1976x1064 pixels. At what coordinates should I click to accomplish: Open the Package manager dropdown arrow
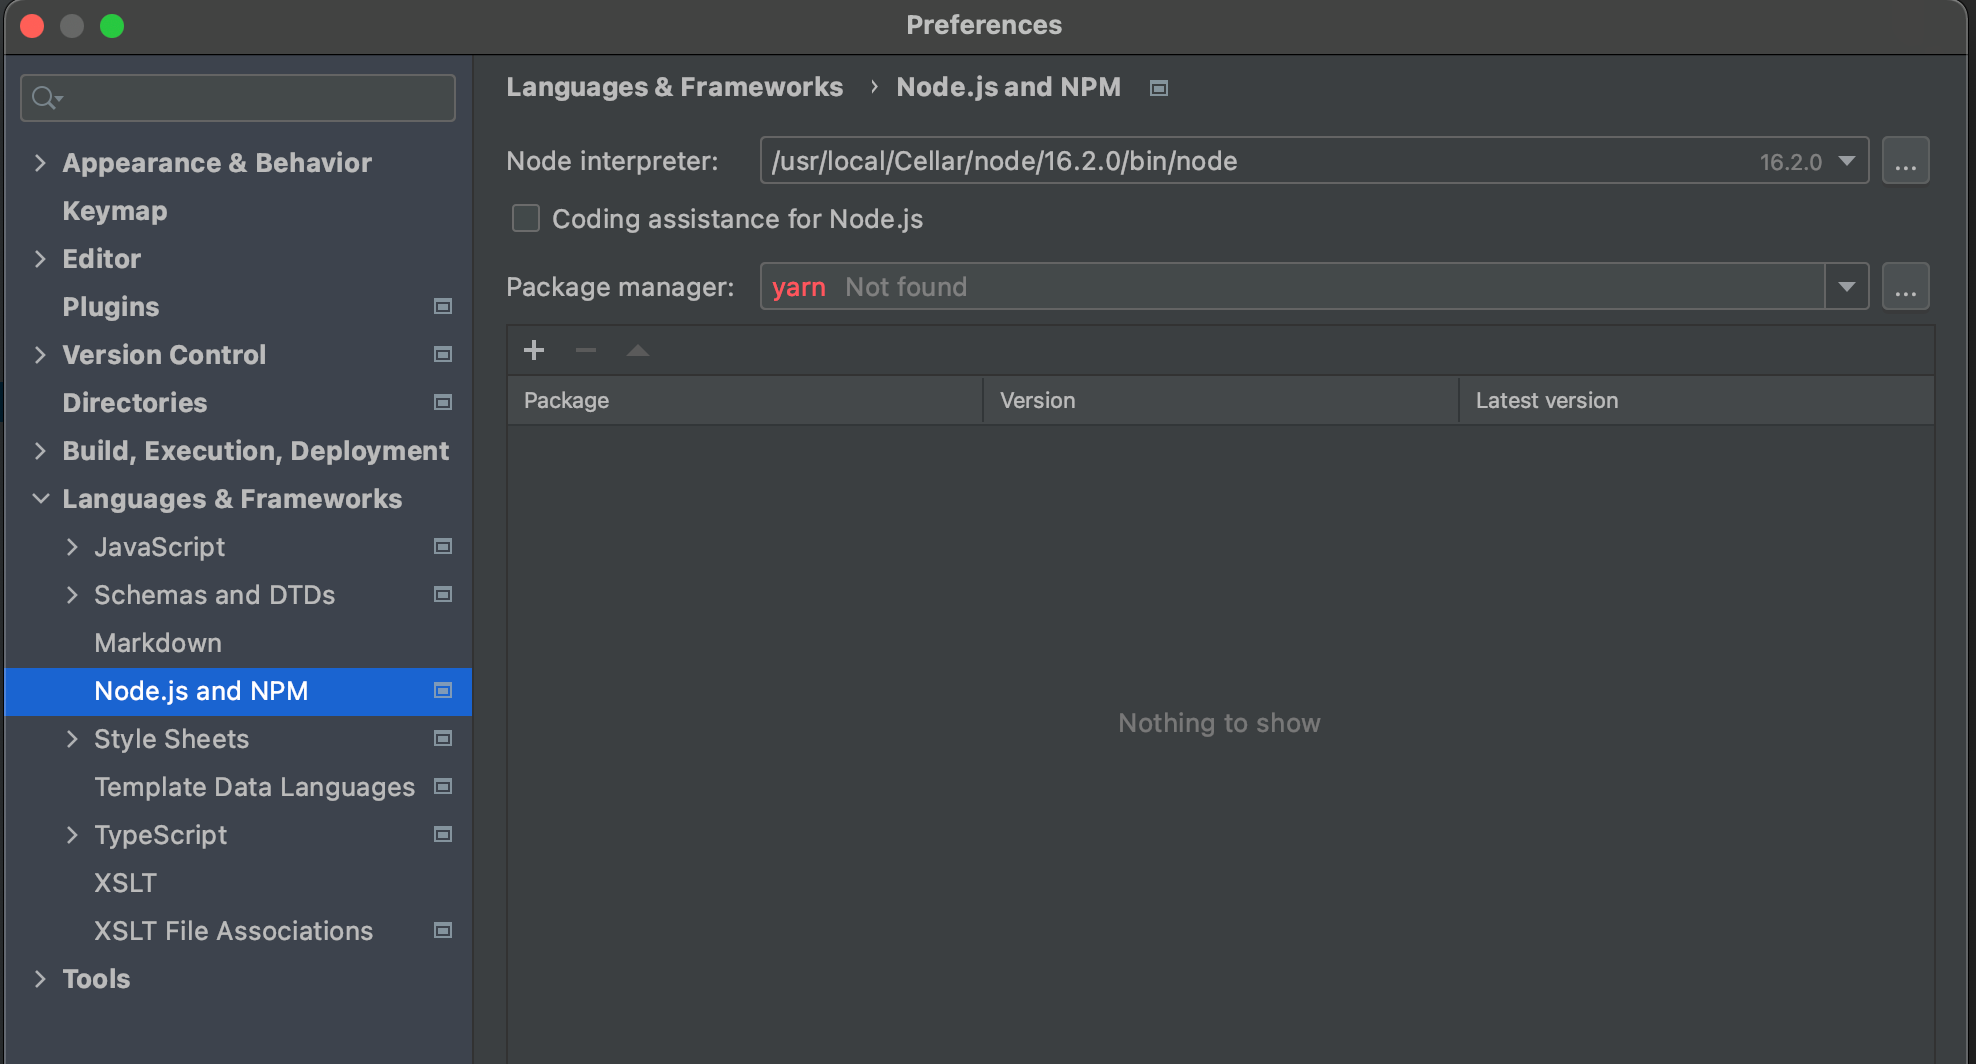coord(1846,287)
